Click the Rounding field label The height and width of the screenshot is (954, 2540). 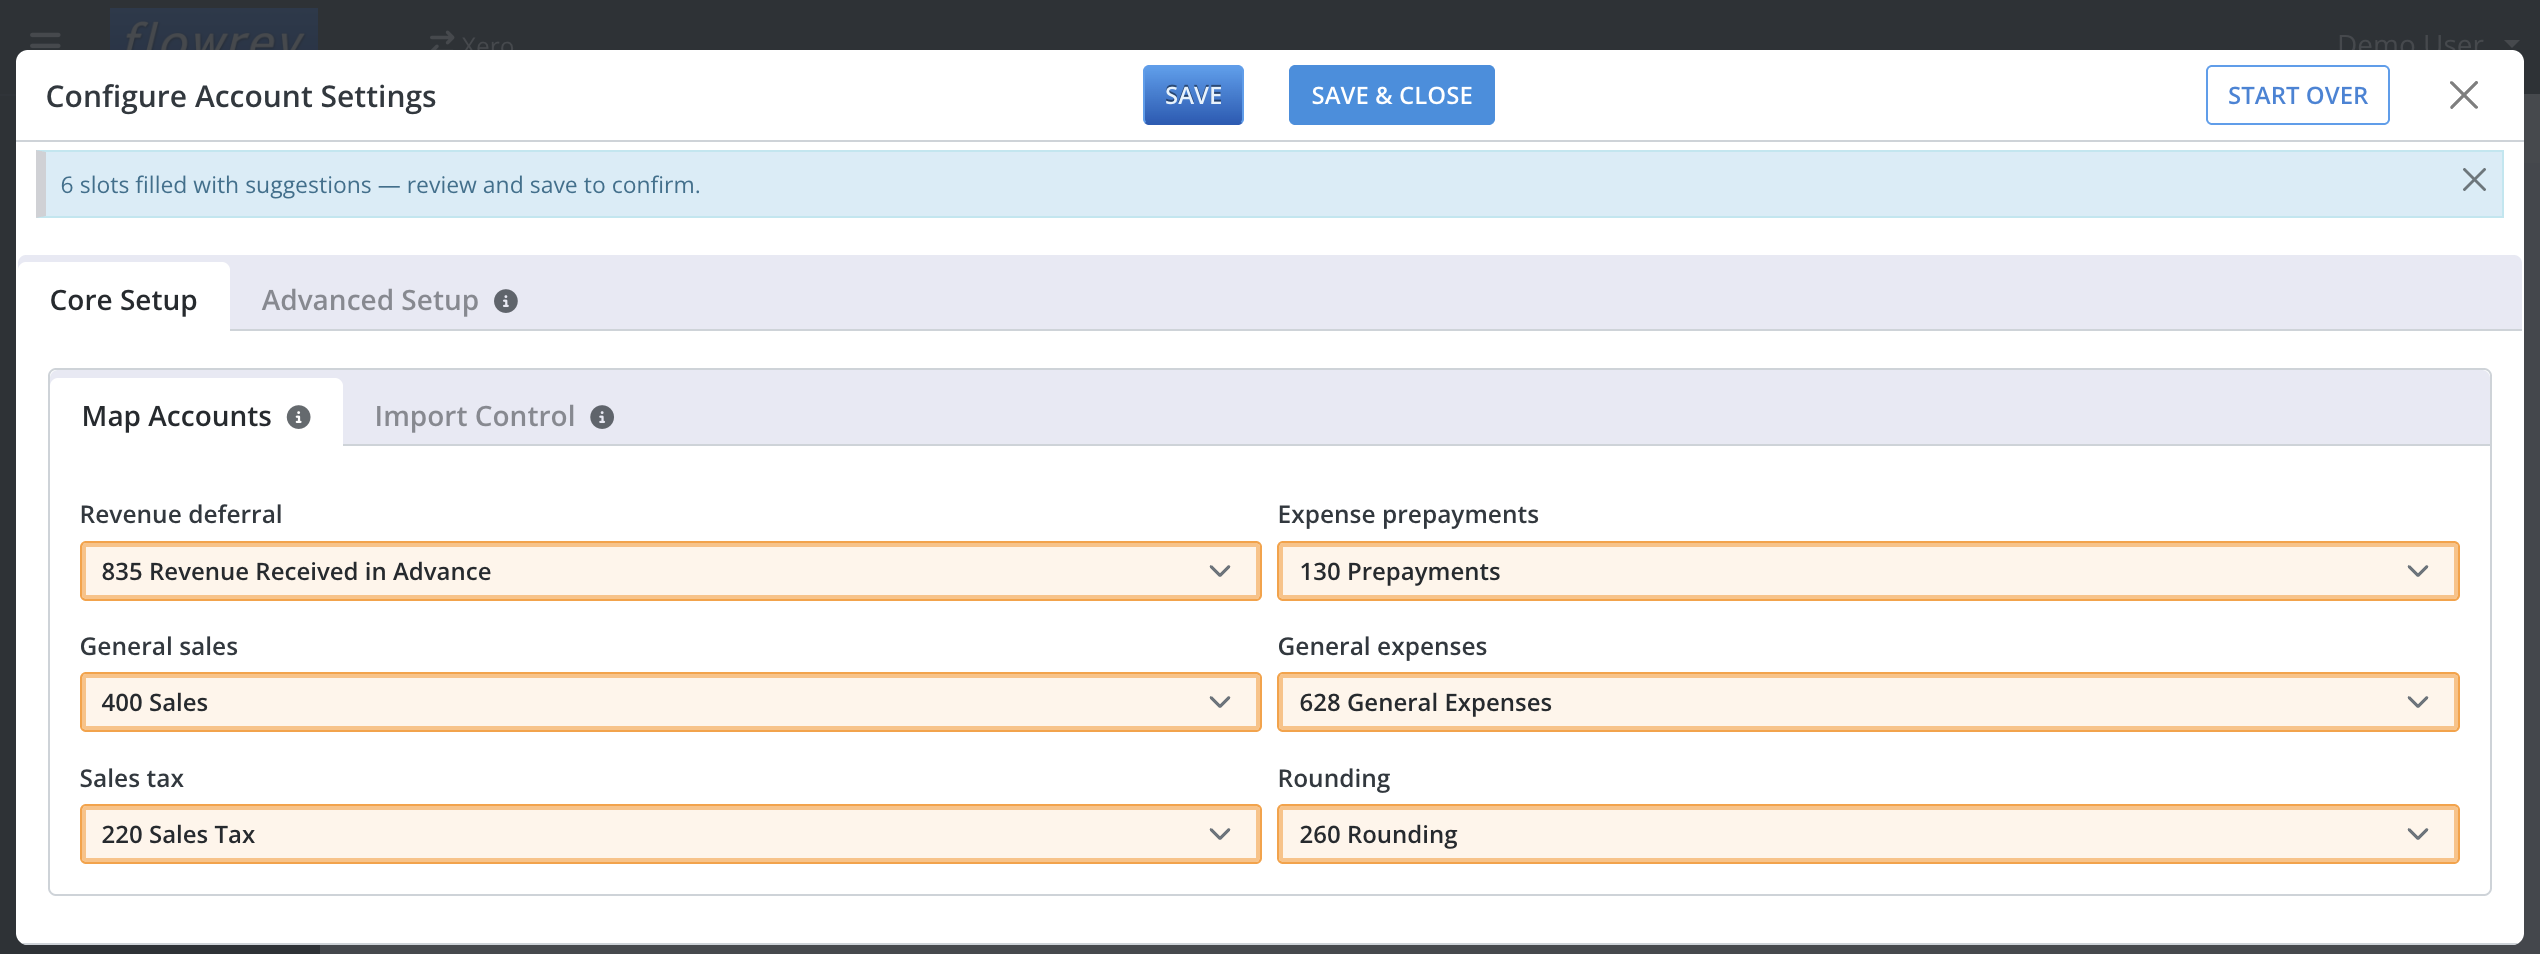point(1334,778)
